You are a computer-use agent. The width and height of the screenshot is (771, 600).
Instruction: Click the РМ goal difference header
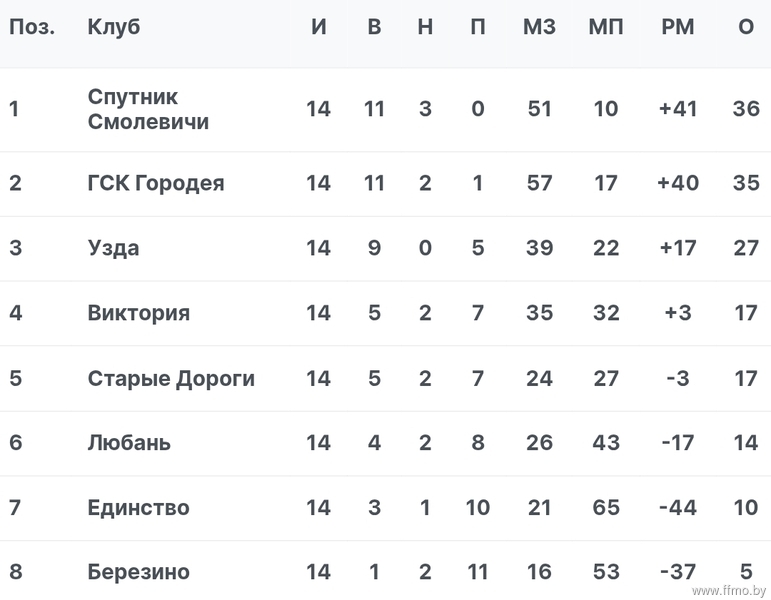point(678,27)
